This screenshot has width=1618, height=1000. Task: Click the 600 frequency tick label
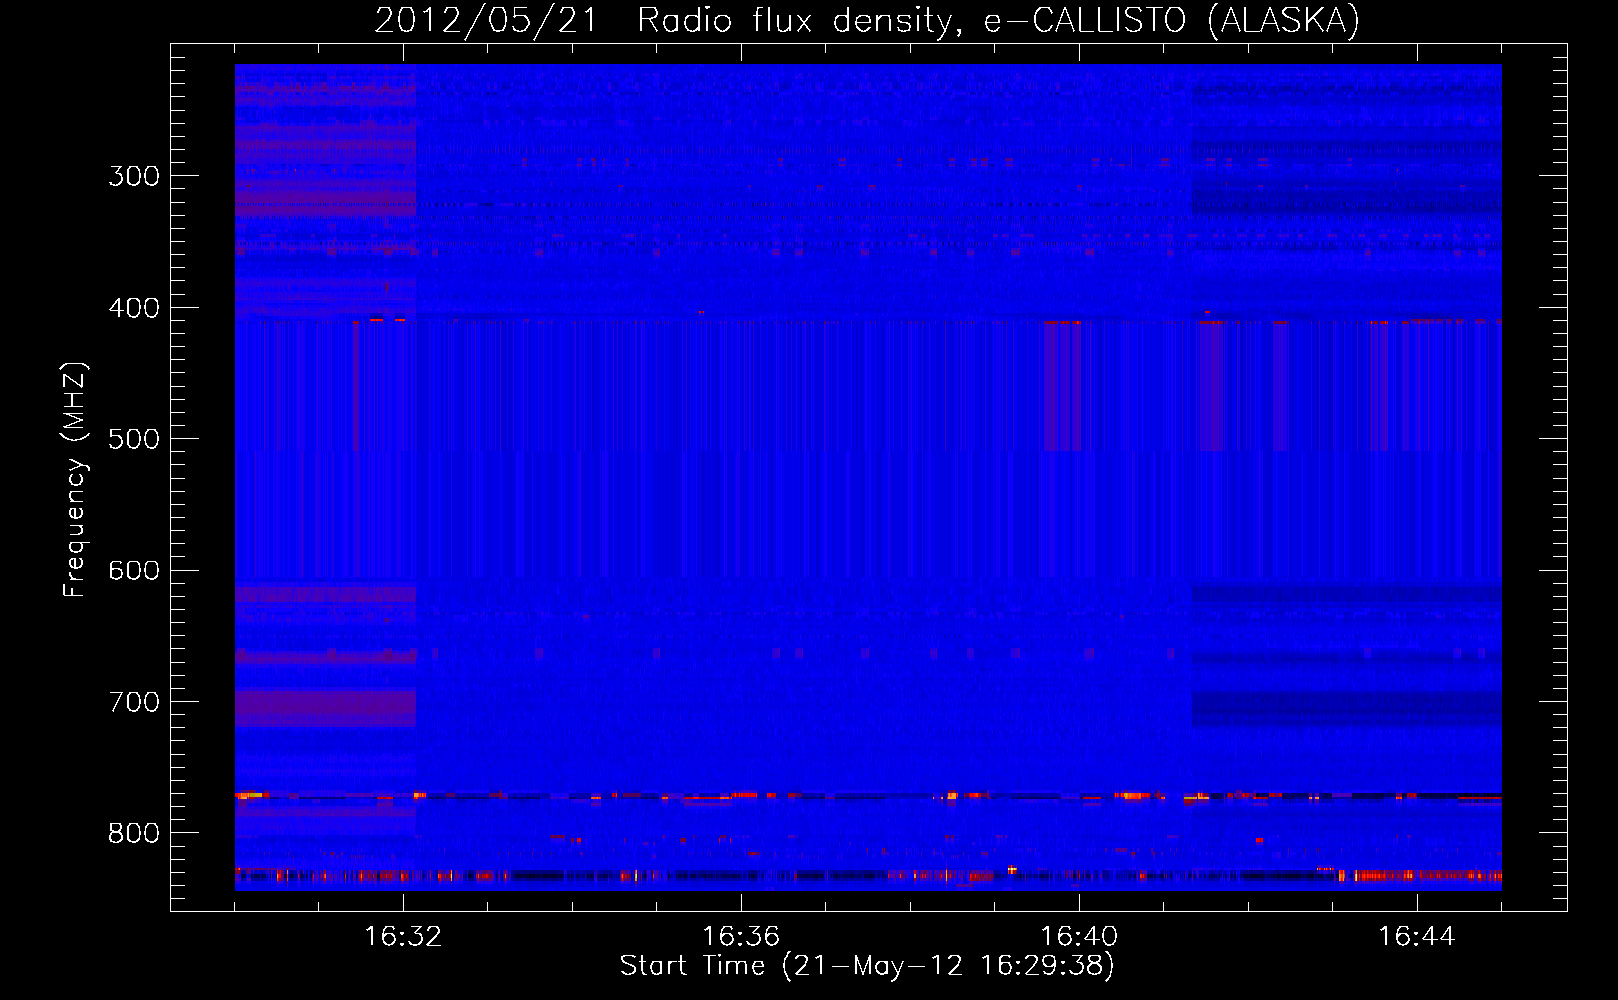[134, 571]
